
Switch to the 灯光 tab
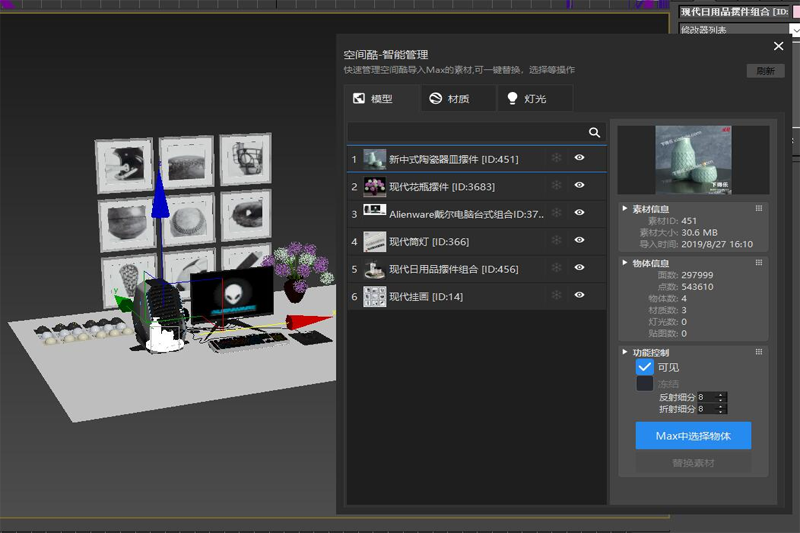click(534, 99)
